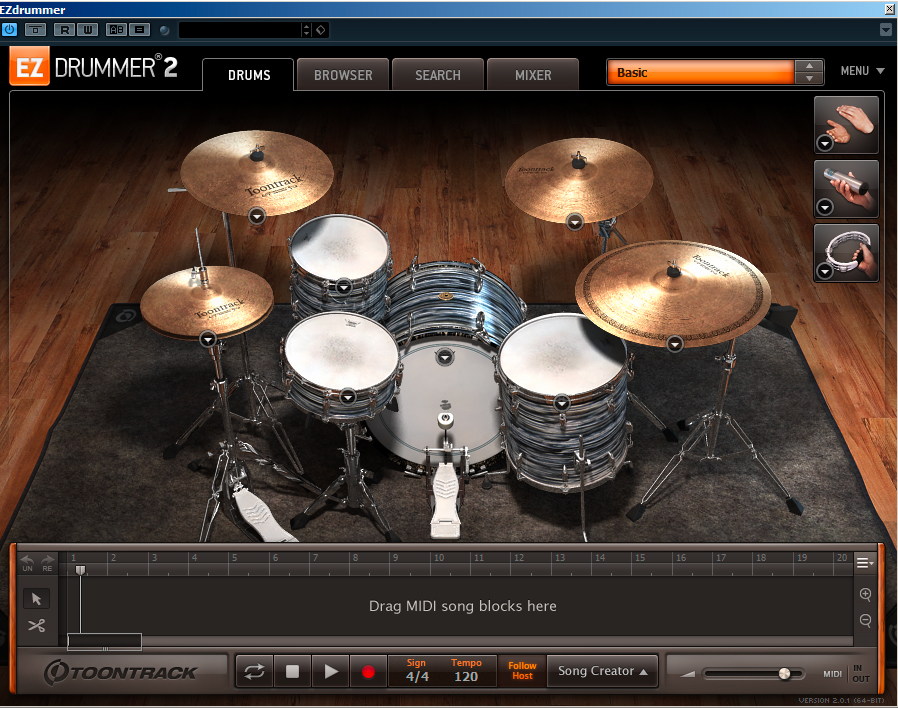Click the hand claps percussion thumbnail
The height and width of the screenshot is (708, 898).
click(x=846, y=124)
